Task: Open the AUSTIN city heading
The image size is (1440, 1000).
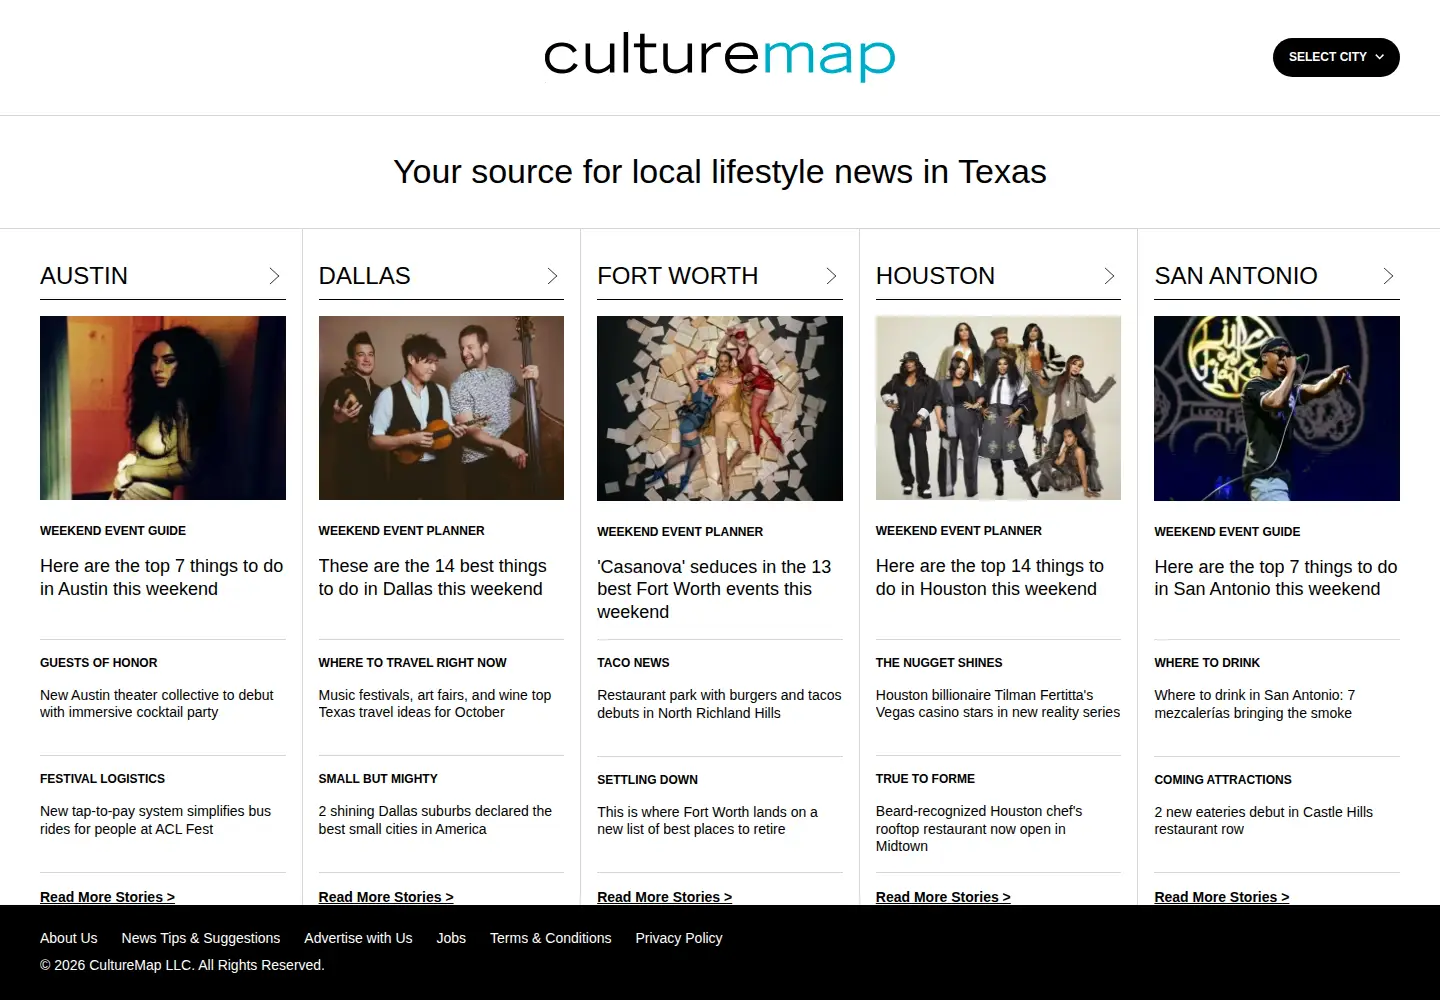Action: pos(84,276)
